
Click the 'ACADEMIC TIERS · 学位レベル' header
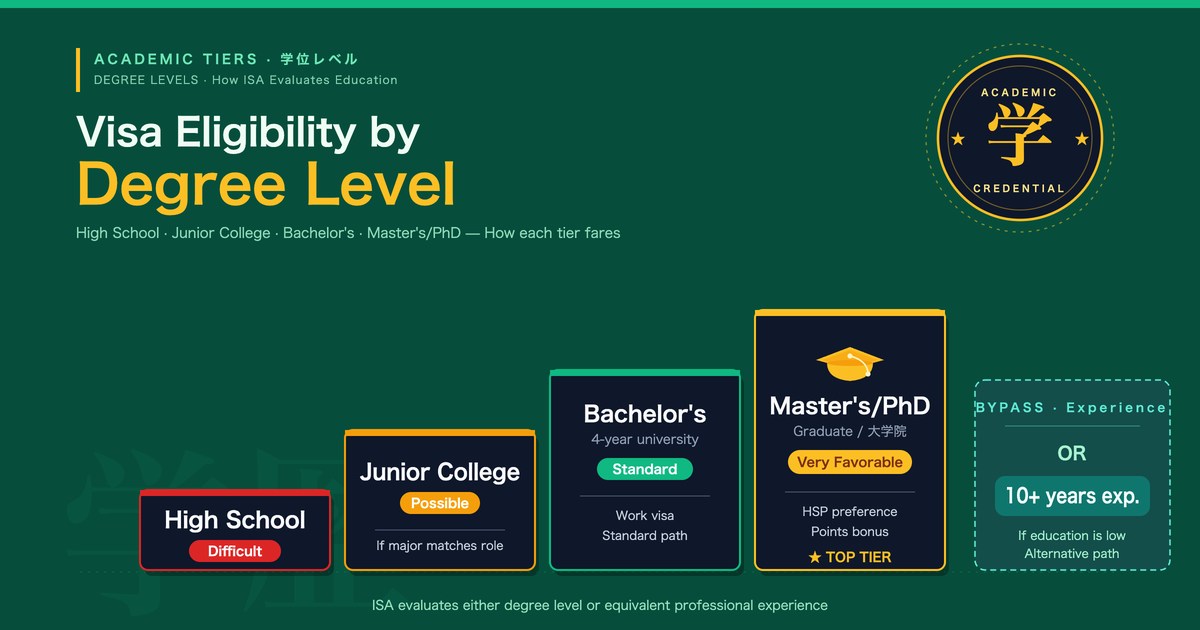click(x=226, y=59)
